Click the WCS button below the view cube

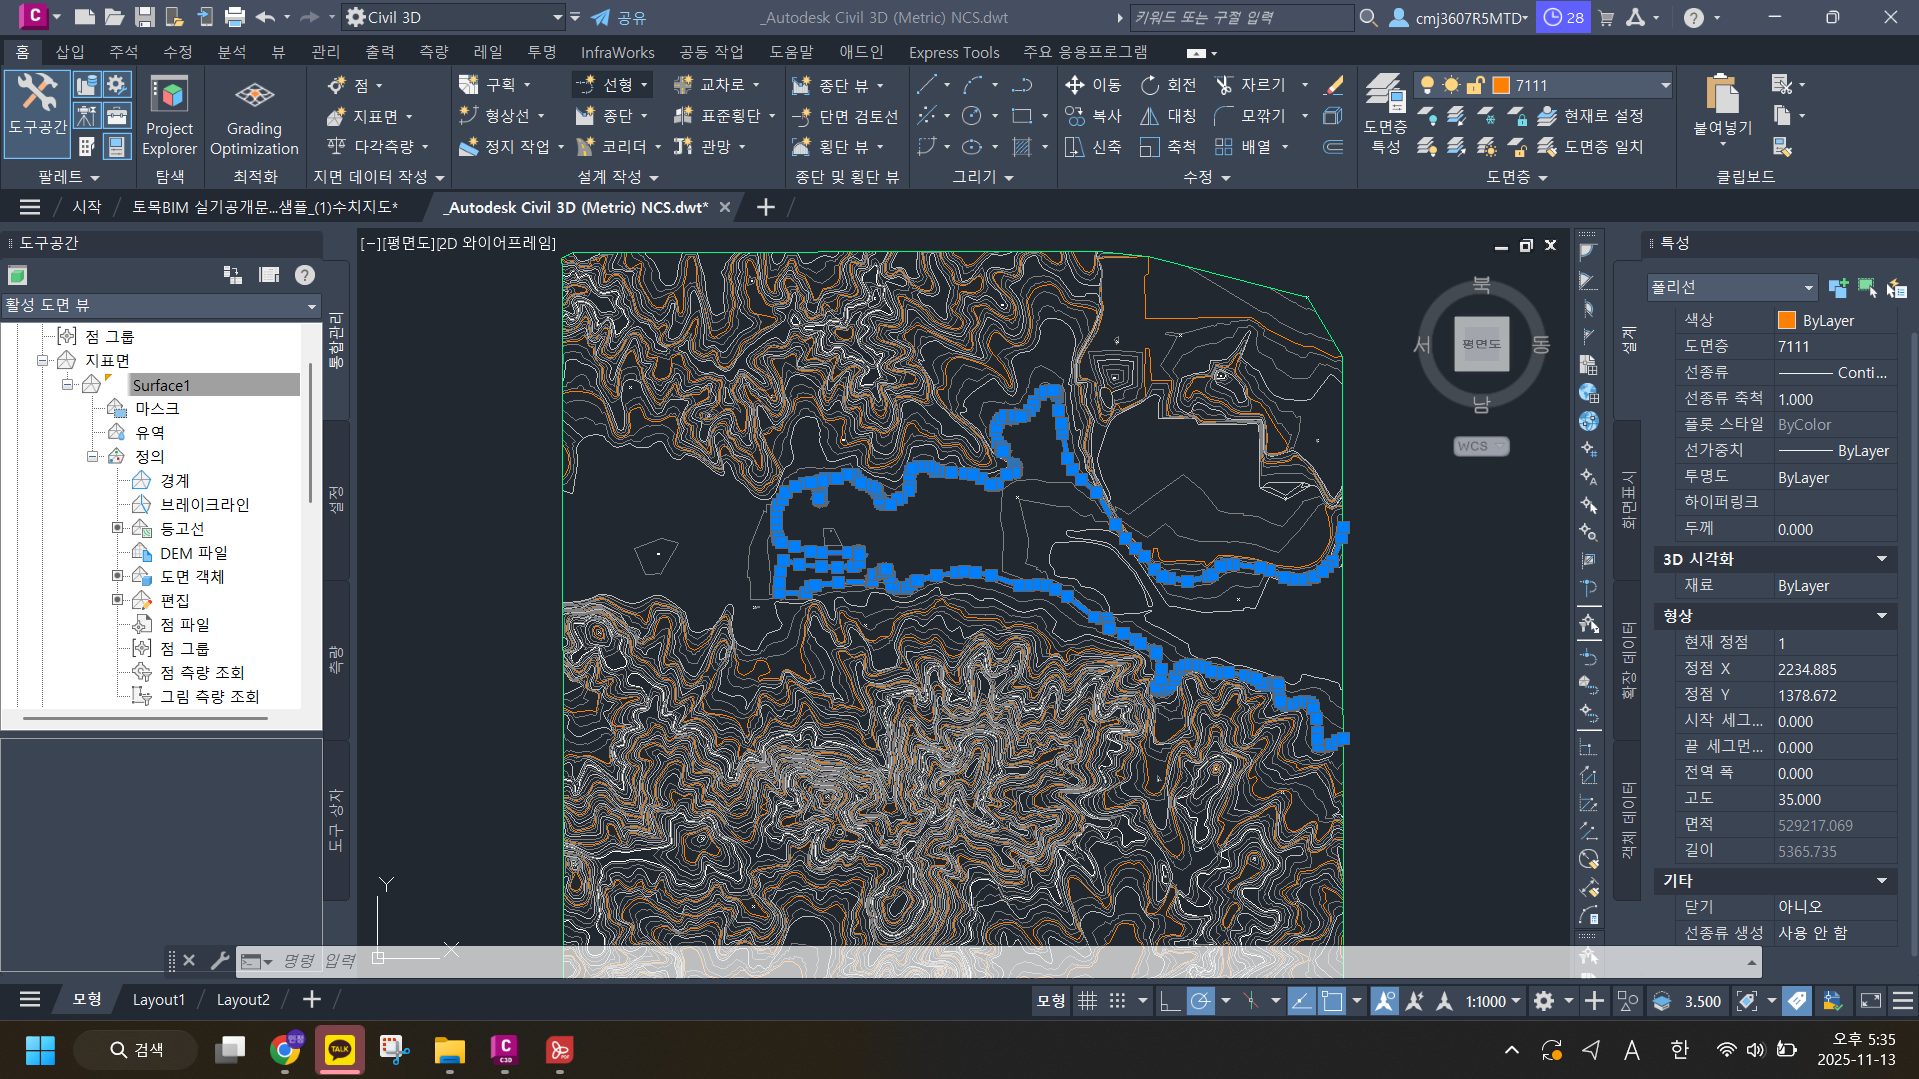(1480, 446)
